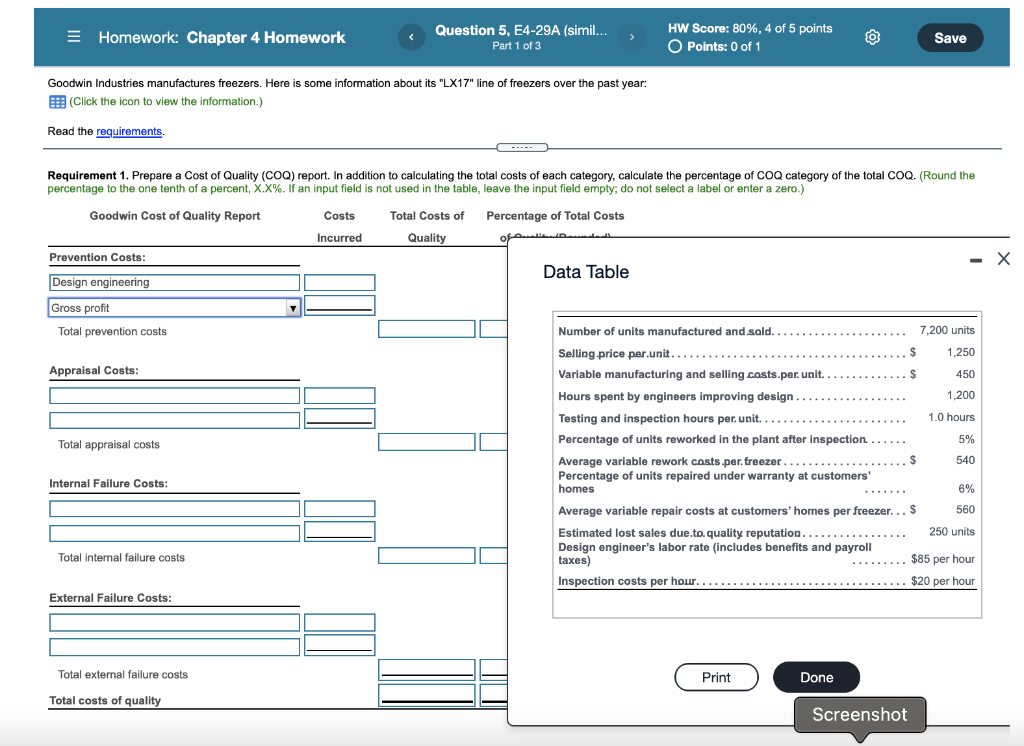
Task: Click the pane divider expand handle
Action: tap(522, 147)
